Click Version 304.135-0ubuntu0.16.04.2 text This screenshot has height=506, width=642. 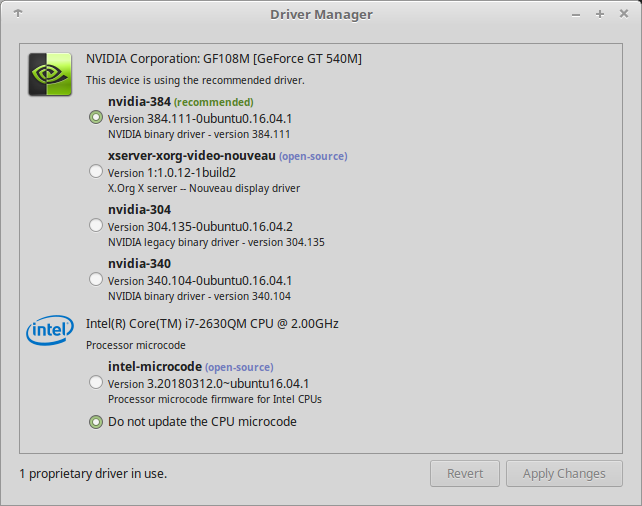pos(200,227)
